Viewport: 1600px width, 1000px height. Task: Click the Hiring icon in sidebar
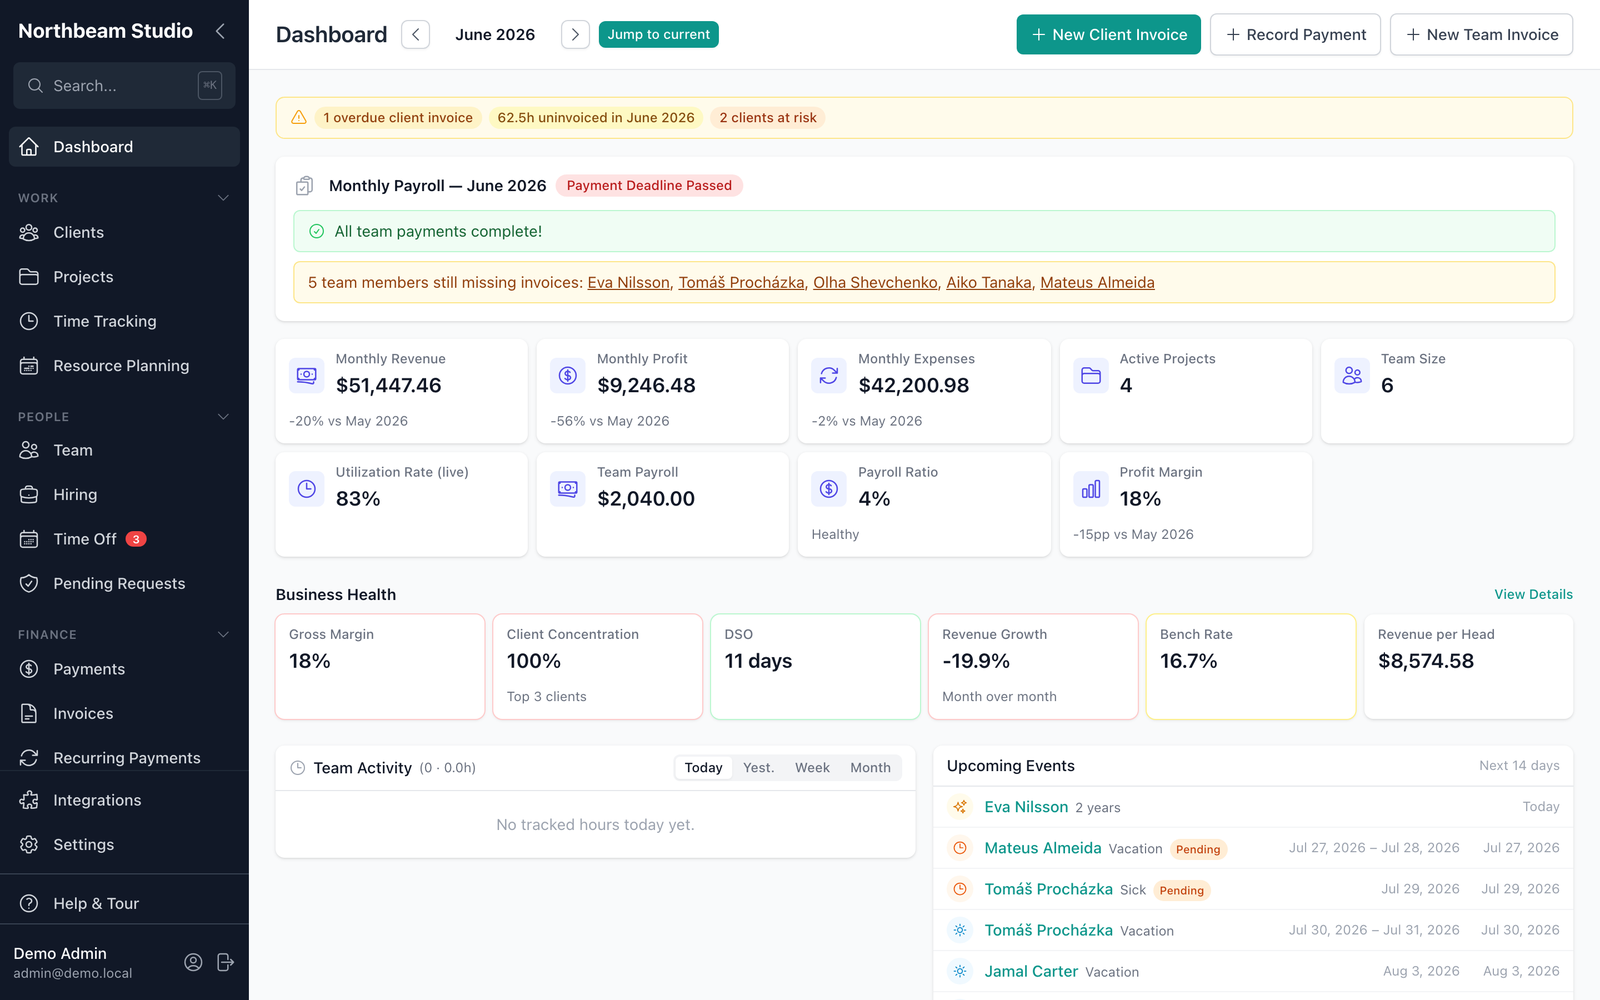(29, 495)
